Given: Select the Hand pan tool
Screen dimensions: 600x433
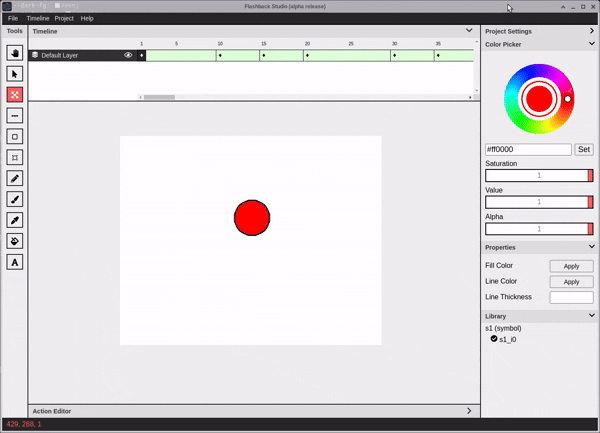Looking at the screenshot, I should (x=15, y=53).
